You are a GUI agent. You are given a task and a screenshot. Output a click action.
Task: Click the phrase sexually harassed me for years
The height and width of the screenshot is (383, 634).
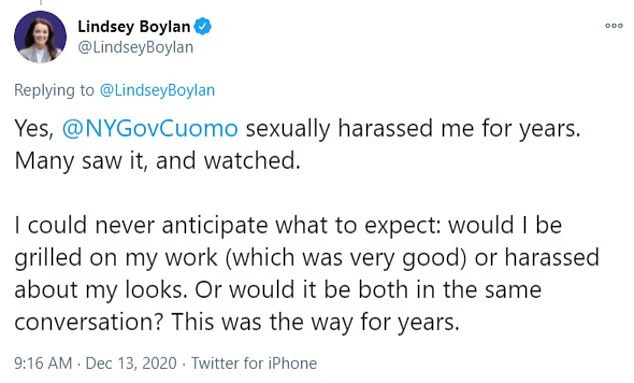(x=413, y=129)
